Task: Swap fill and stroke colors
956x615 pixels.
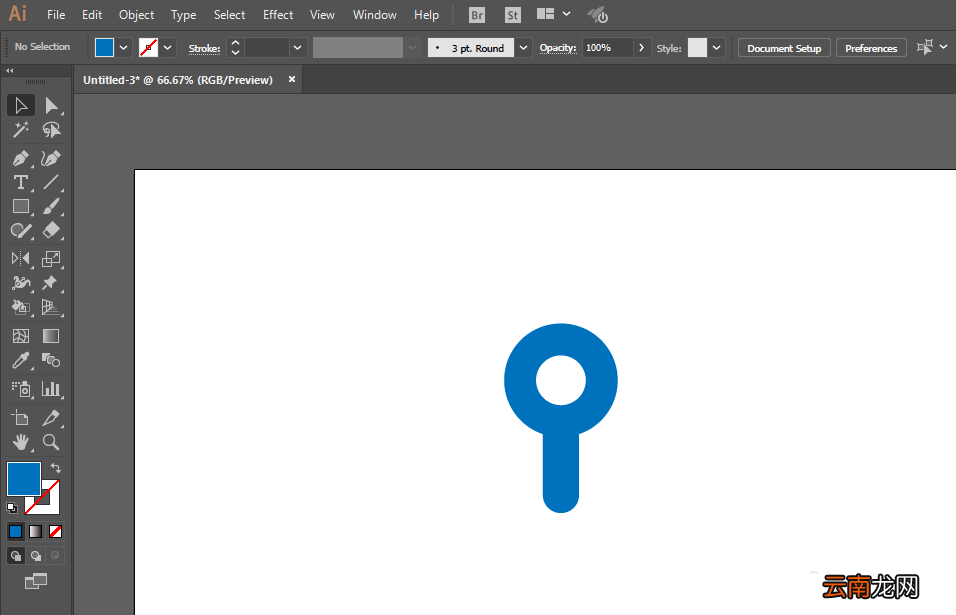Action: pos(55,468)
